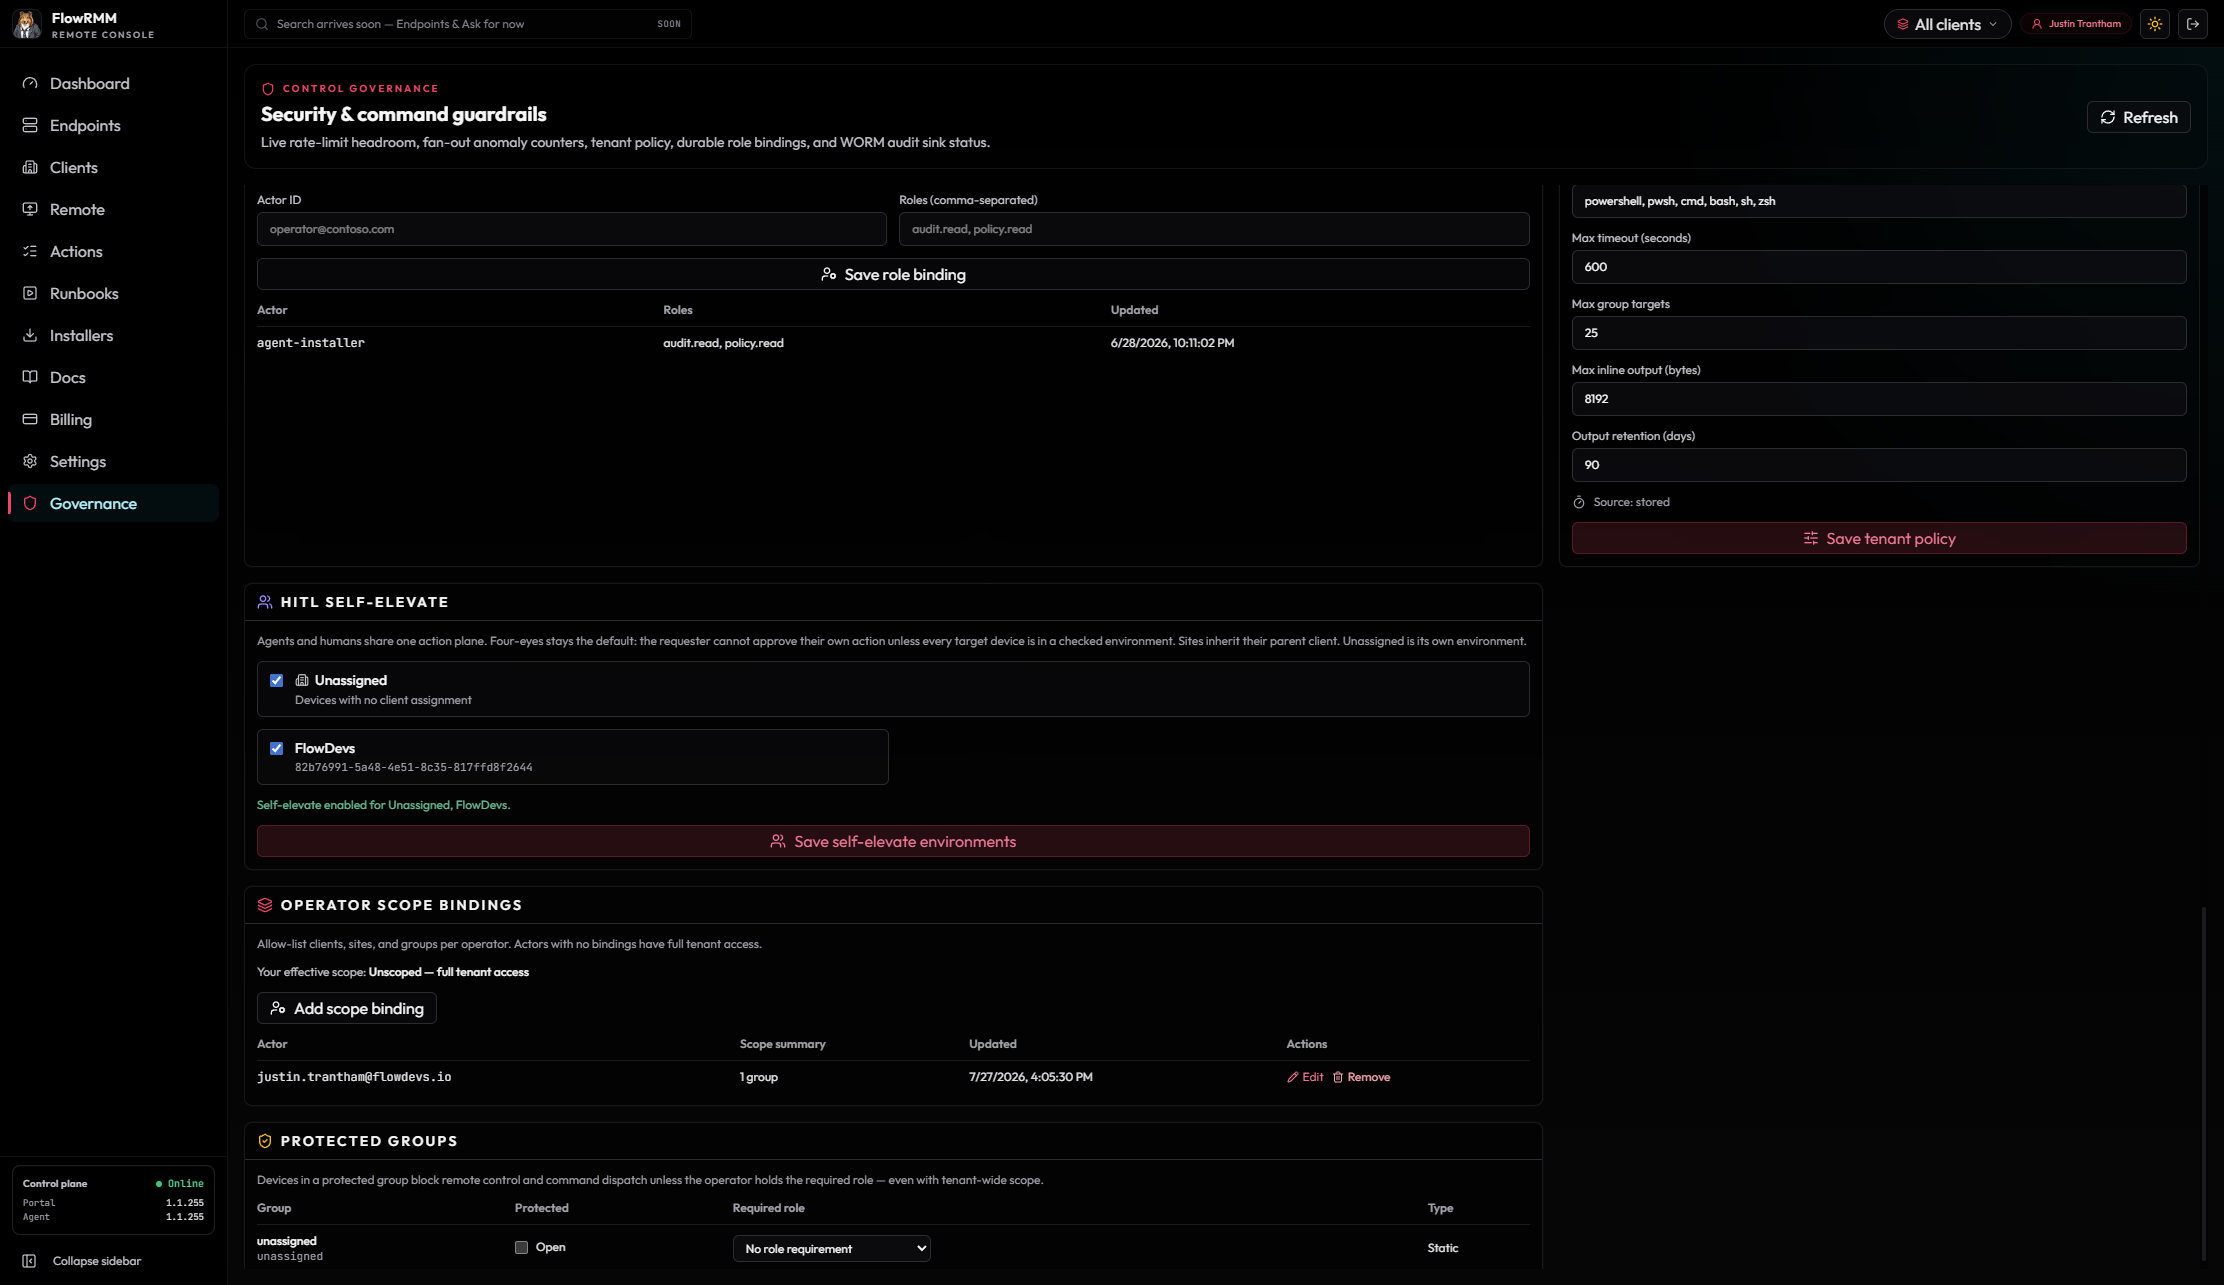Select Billing in the sidebar
Screen dimensions: 2224x1285
tap(113, 419)
